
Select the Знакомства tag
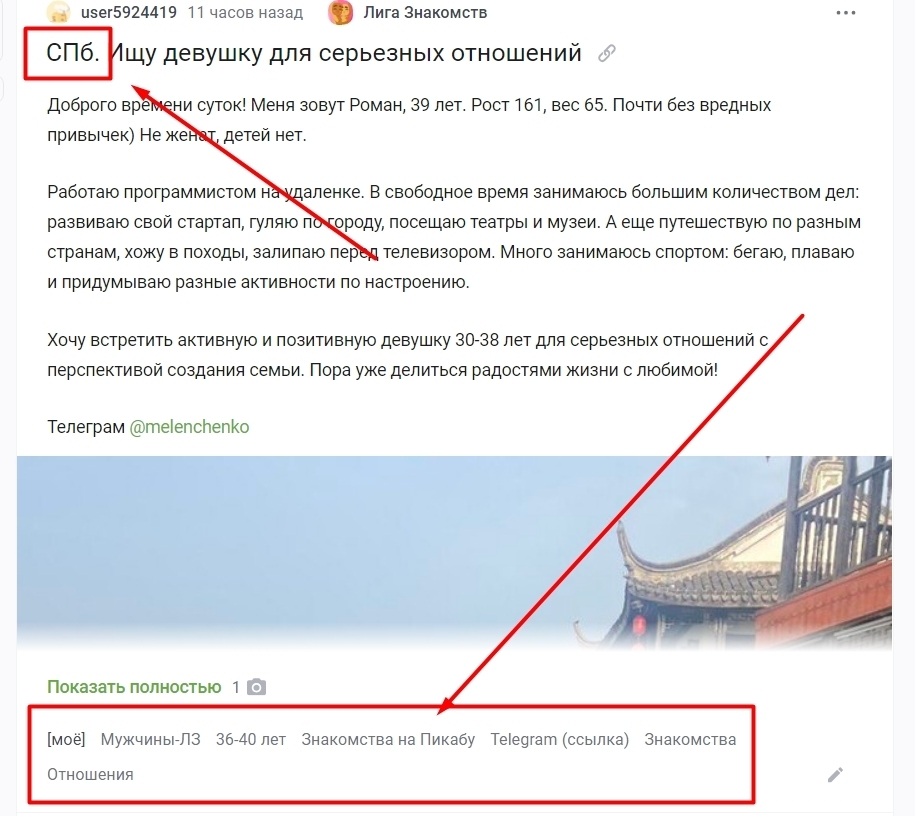coord(690,740)
